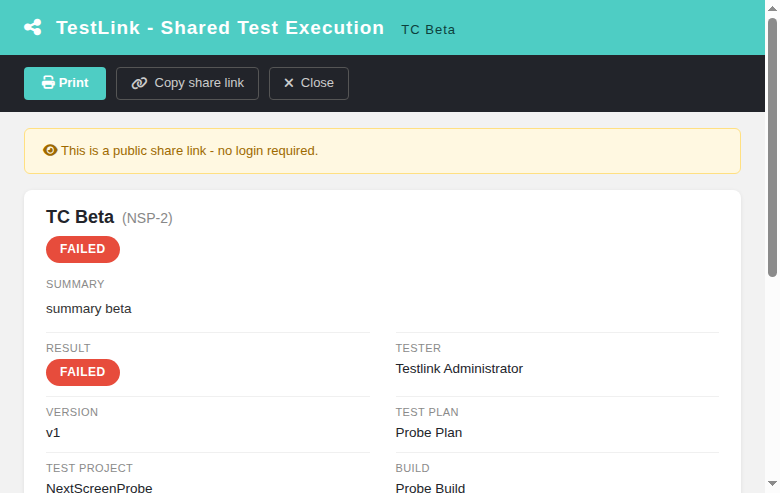Close the shared execution view
The width and height of the screenshot is (780, 493).
point(309,83)
